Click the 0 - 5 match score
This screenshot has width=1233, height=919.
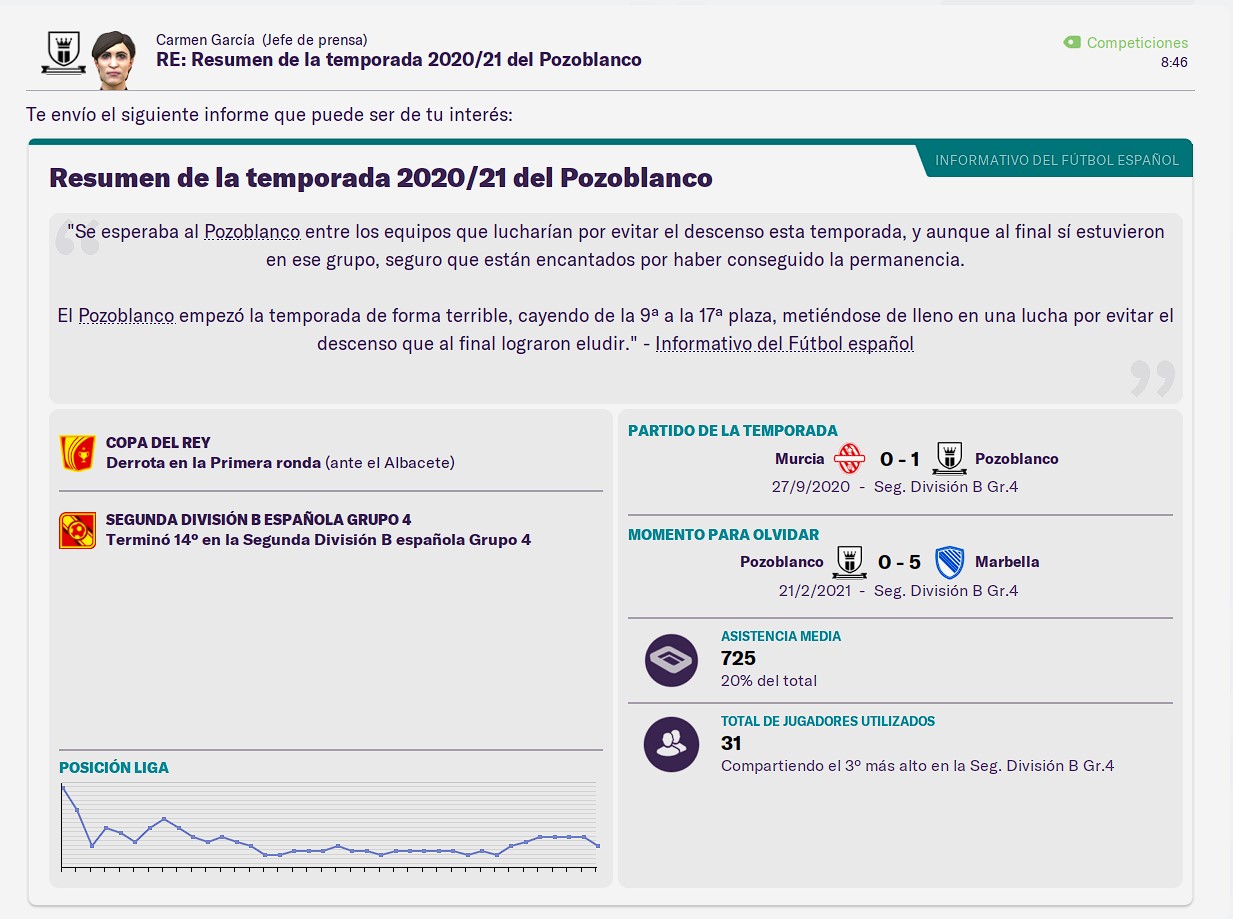click(899, 563)
